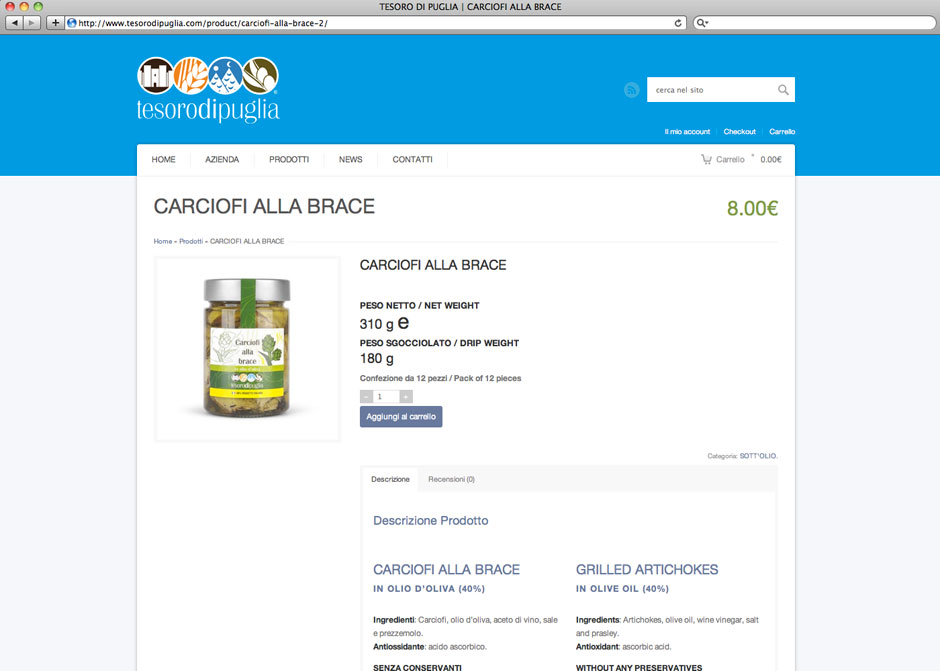Click the browser forward arrow
The width and height of the screenshot is (940, 671).
click(32, 23)
